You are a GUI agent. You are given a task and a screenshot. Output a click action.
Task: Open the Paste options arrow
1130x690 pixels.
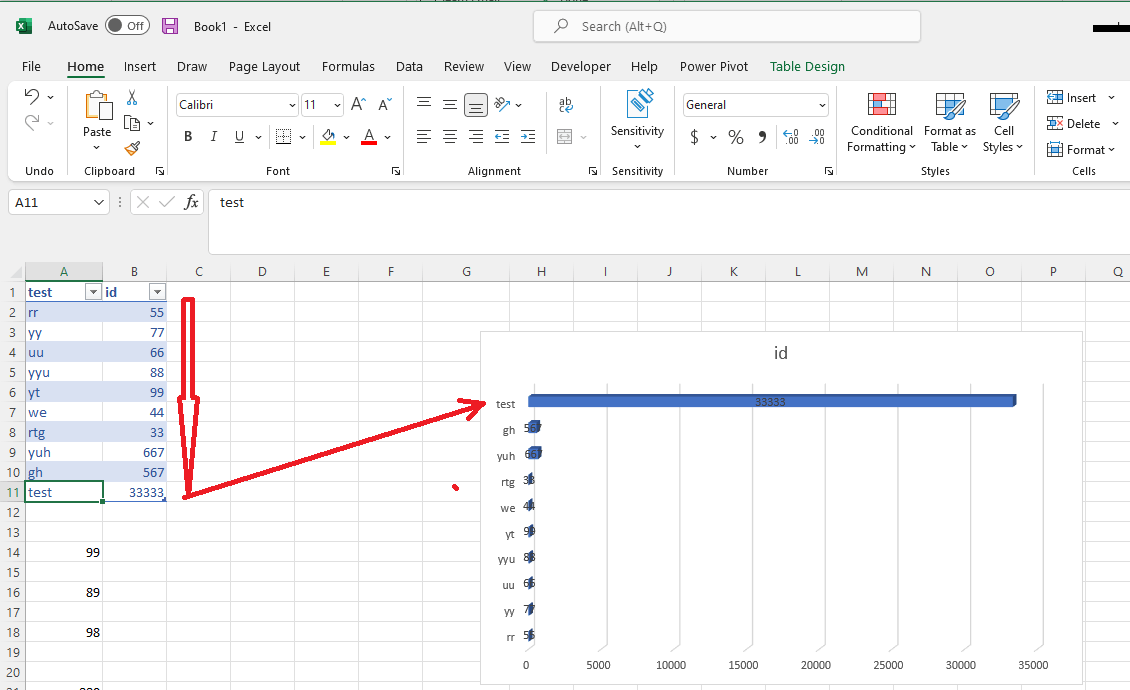click(x=97, y=148)
